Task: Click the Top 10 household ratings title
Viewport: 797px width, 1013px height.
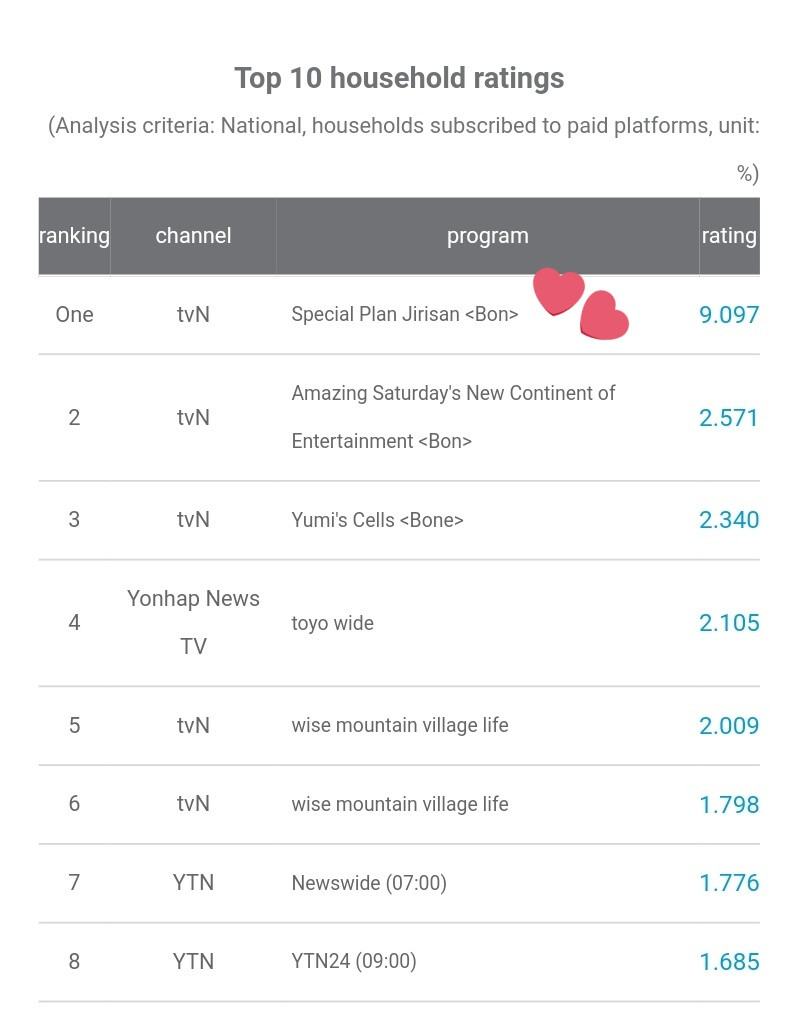Action: coord(399,78)
